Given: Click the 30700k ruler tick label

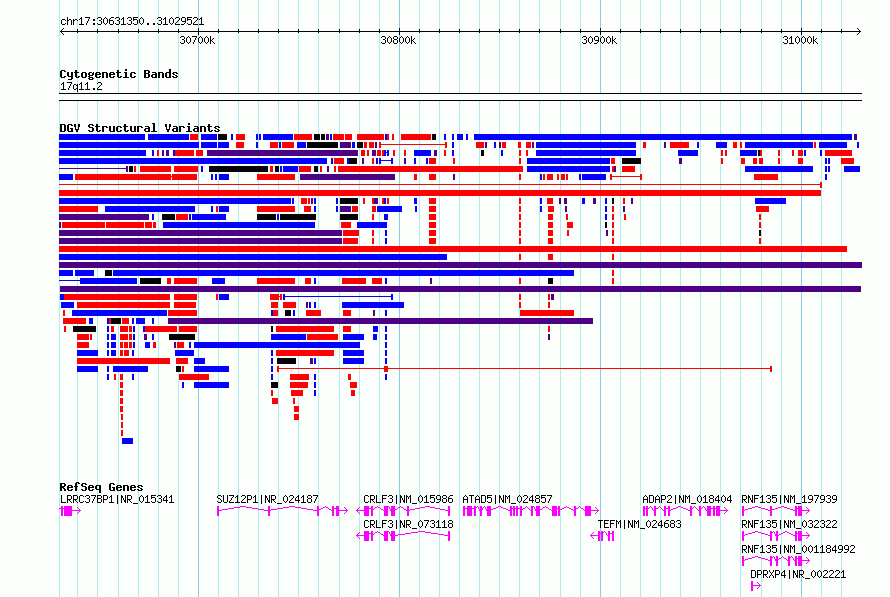Looking at the screenshot, I should [x=197, y=40].
